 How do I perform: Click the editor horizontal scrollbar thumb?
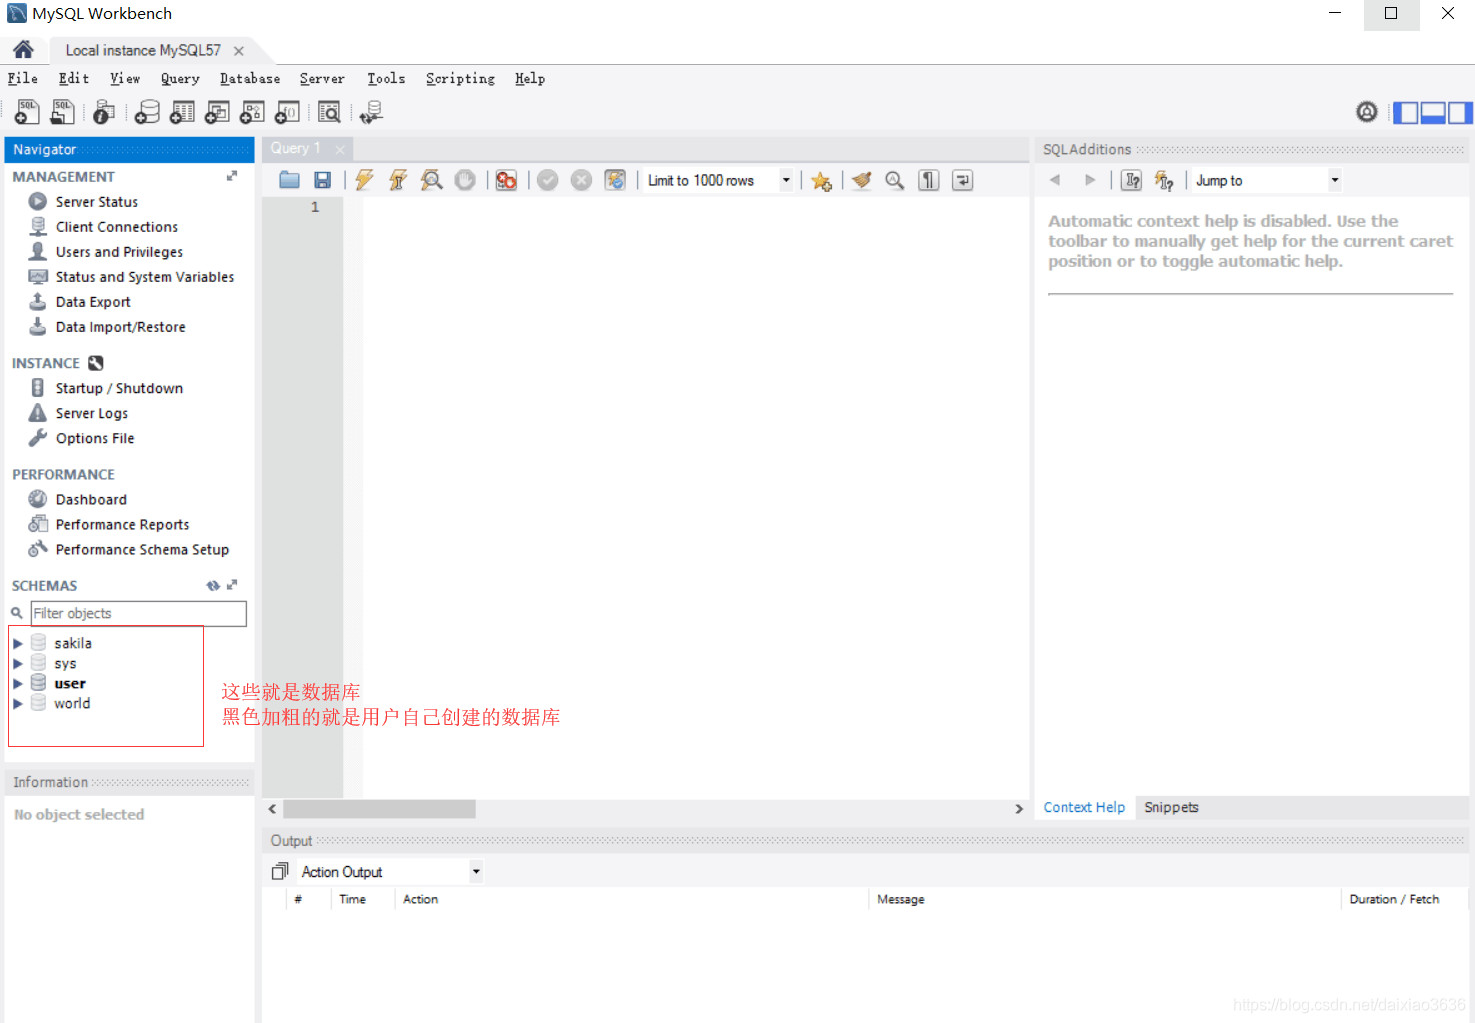tap(379, 809)
